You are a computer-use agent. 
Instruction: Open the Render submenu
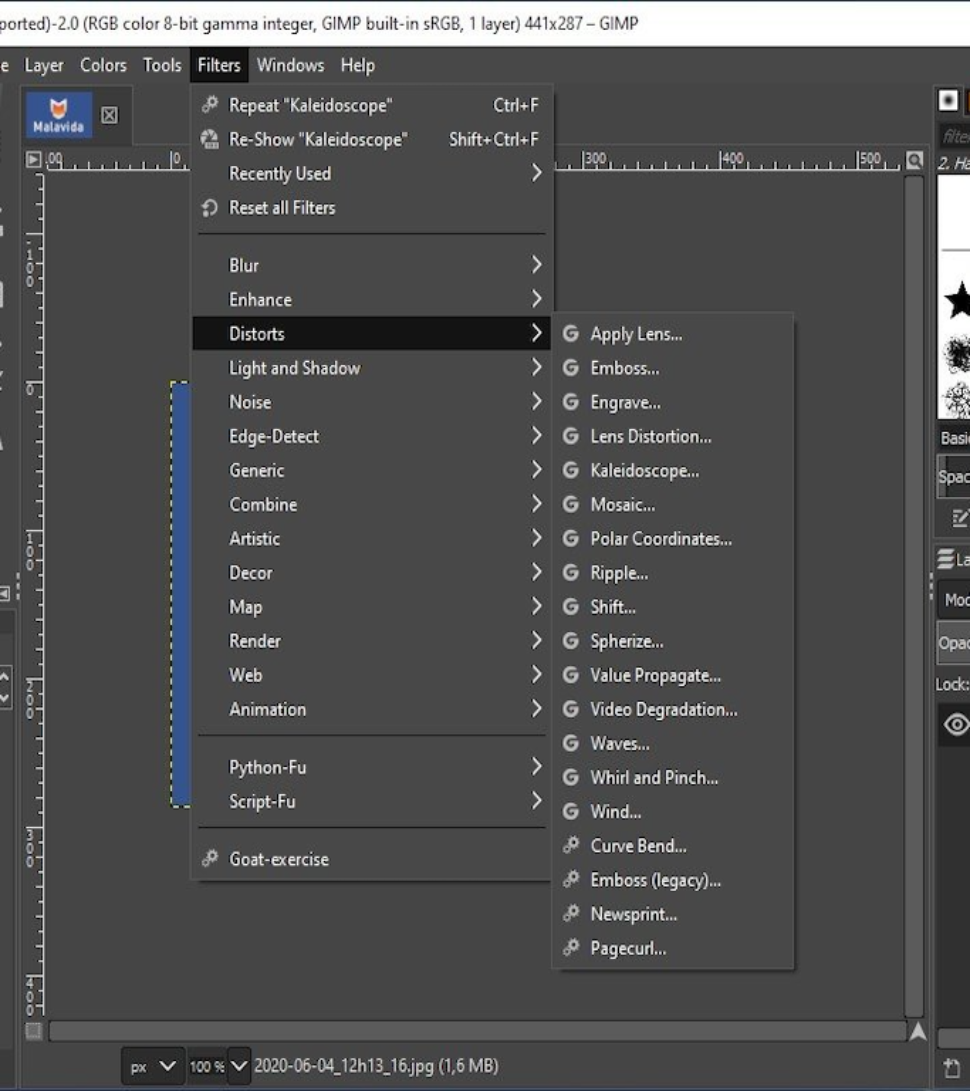click(372, 640)
